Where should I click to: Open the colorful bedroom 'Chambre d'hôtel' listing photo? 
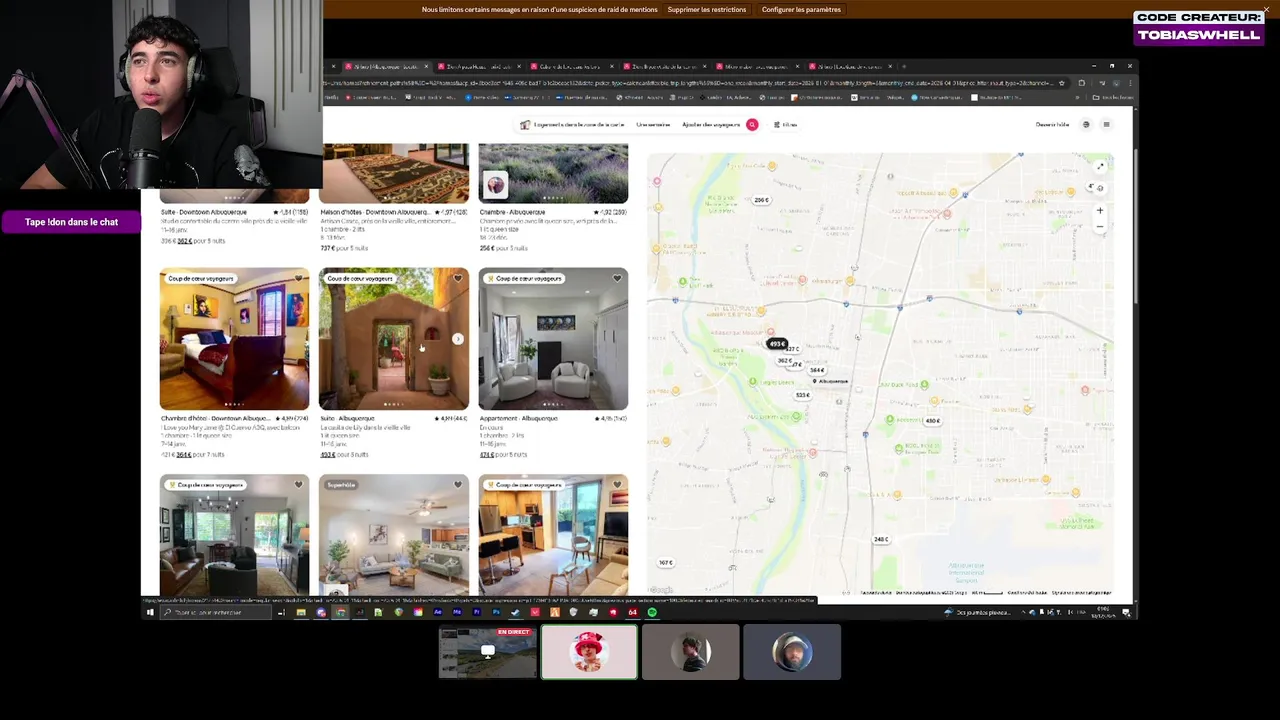(234, 339)
